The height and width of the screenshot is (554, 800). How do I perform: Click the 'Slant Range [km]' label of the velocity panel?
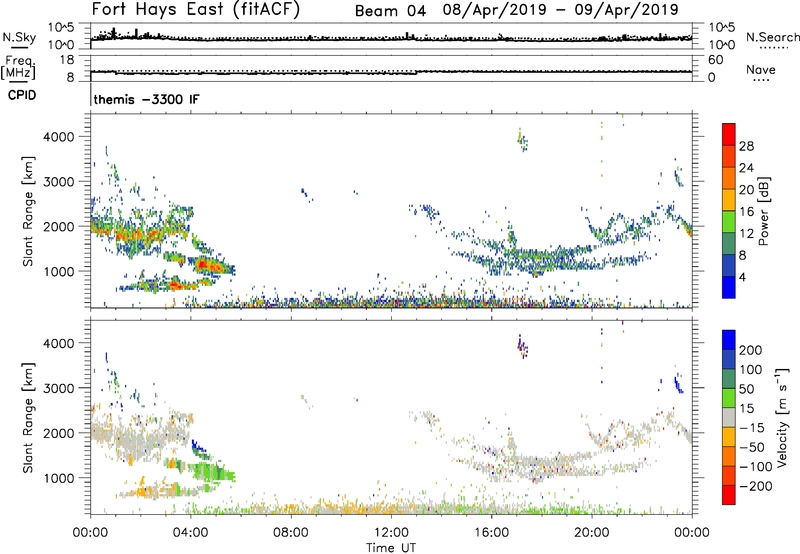coord(28,417)
